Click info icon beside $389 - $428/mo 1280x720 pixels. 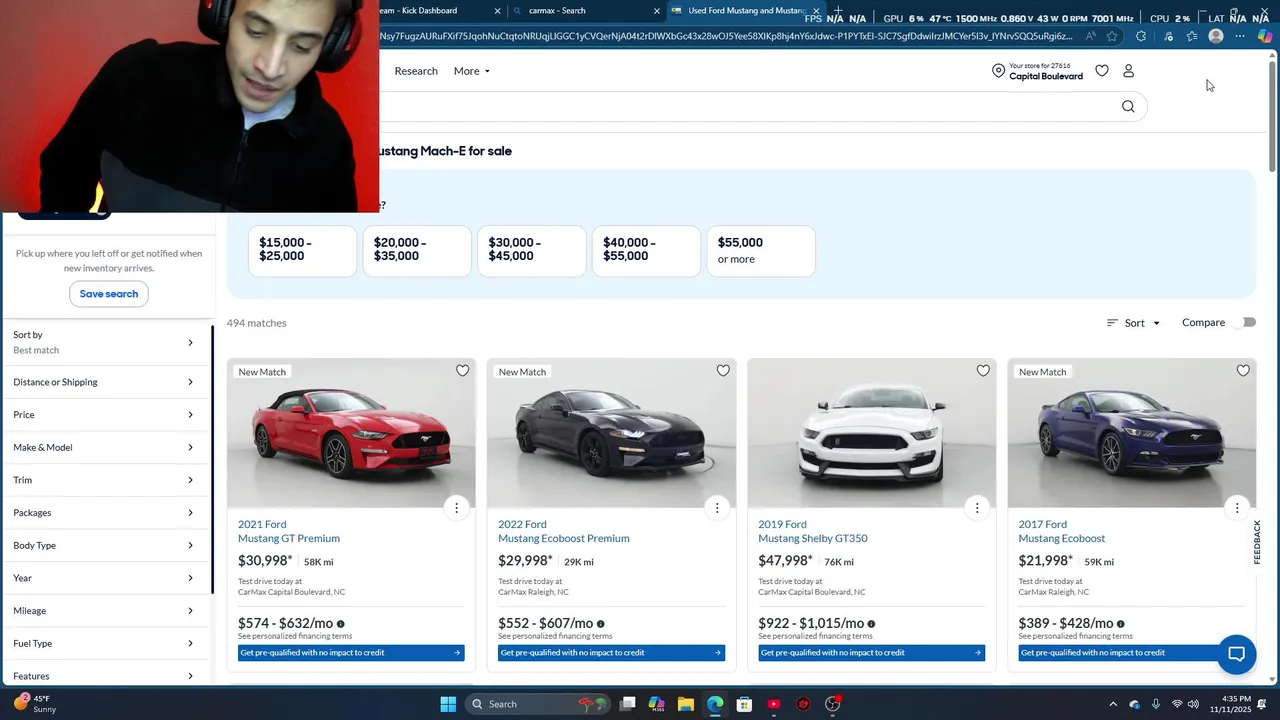click(1120, 624)
